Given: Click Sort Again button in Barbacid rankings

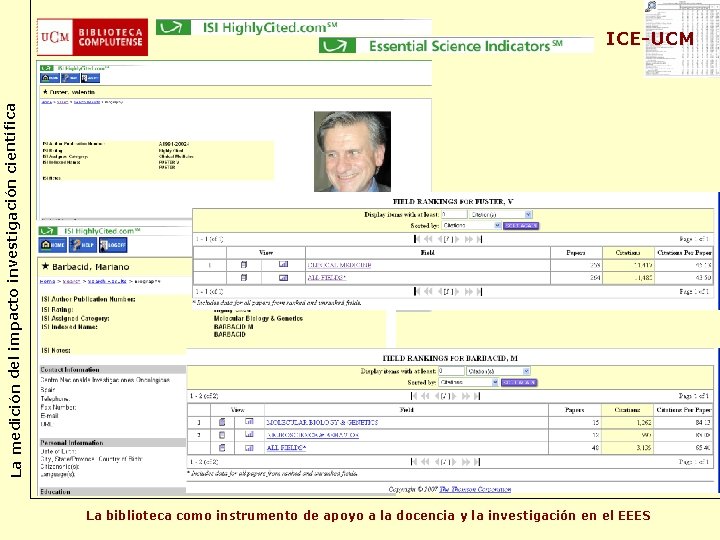Looking at the screenshot, I should click(519, 382).
